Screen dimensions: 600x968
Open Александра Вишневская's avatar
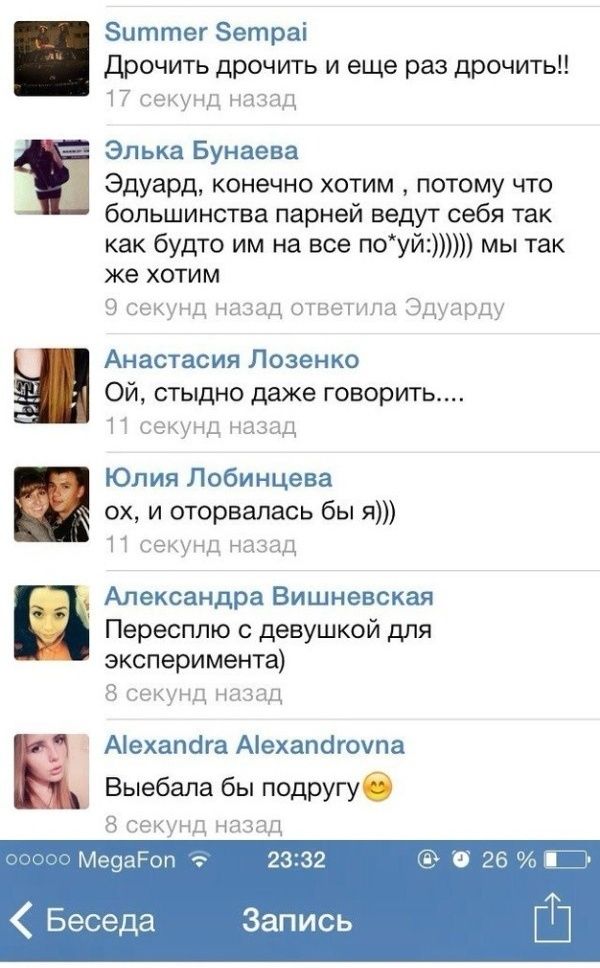[x=51, y=623]
